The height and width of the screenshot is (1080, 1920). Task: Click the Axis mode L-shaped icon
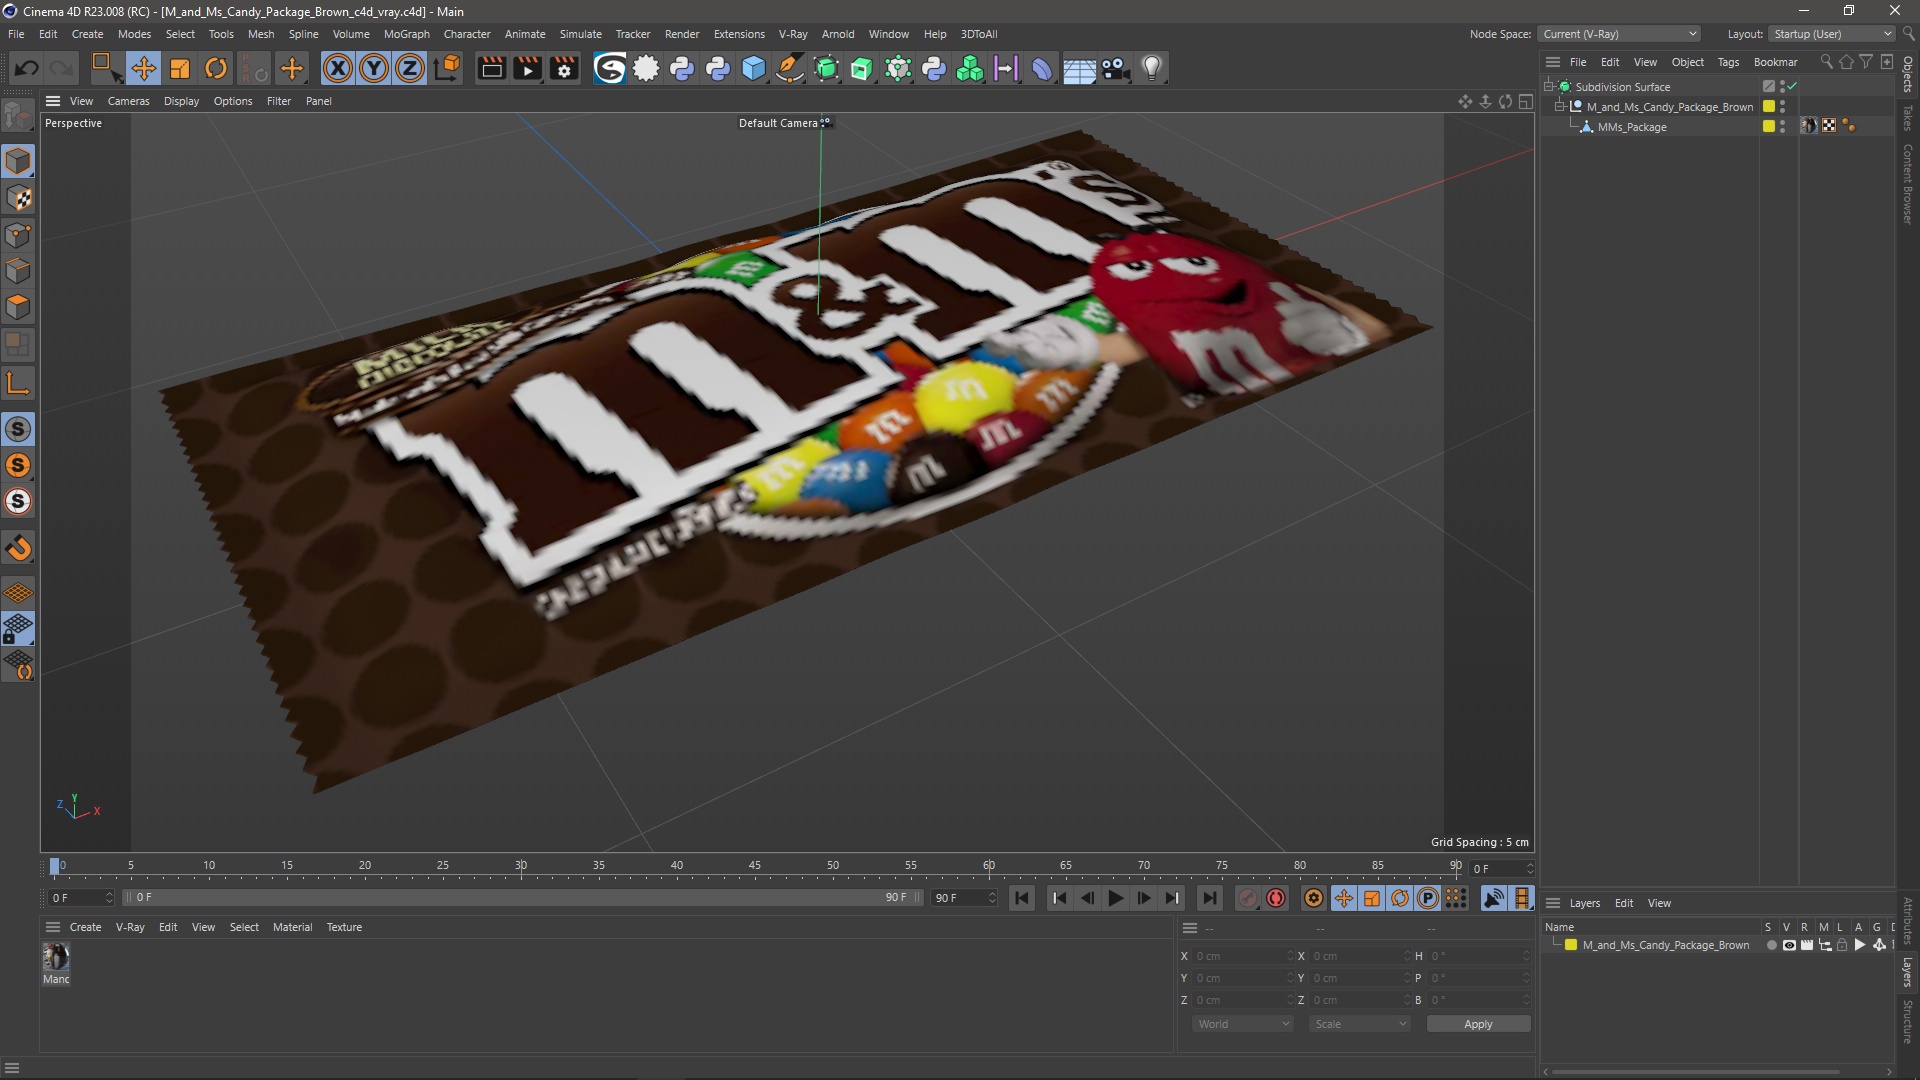18,383
